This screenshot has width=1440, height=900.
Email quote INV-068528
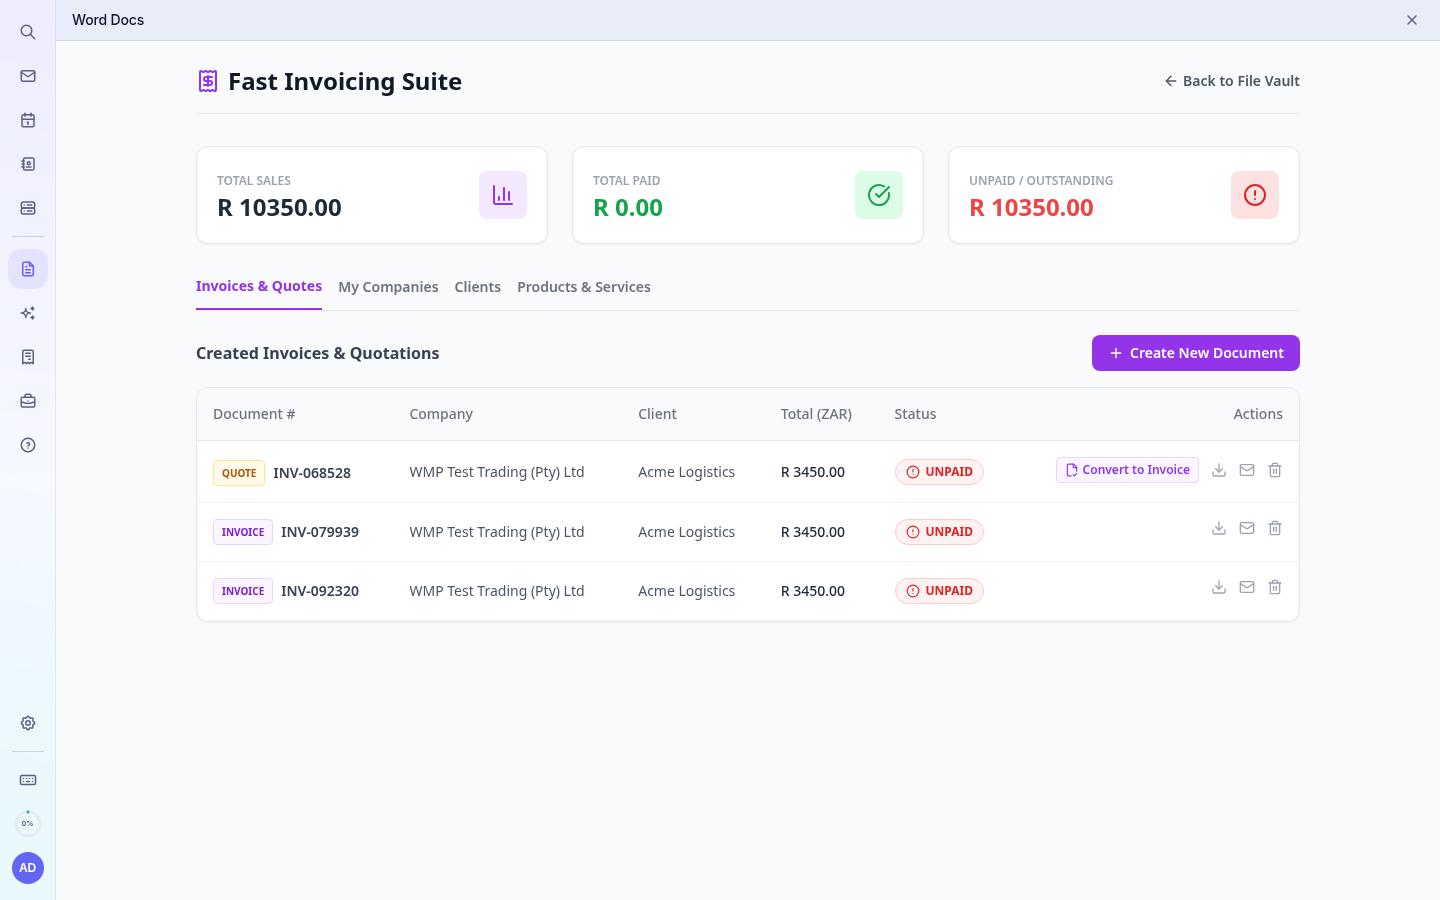1247,470
